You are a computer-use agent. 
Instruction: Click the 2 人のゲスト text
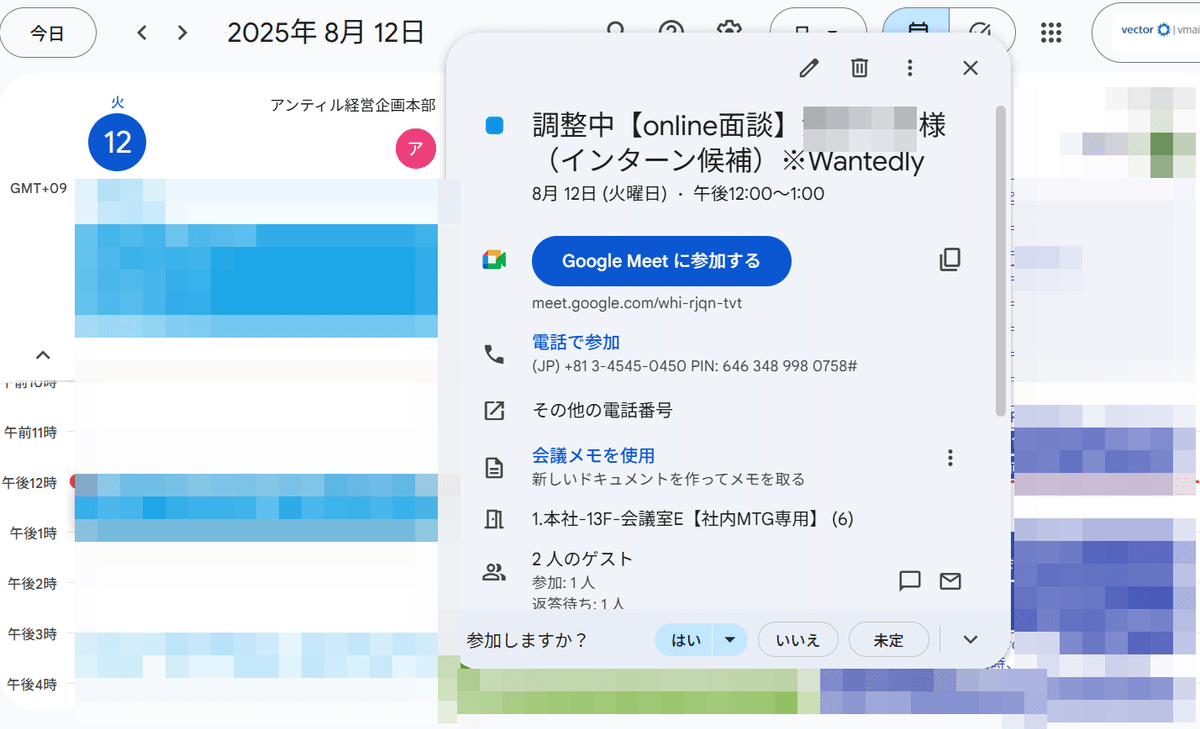tap(583, 559)
